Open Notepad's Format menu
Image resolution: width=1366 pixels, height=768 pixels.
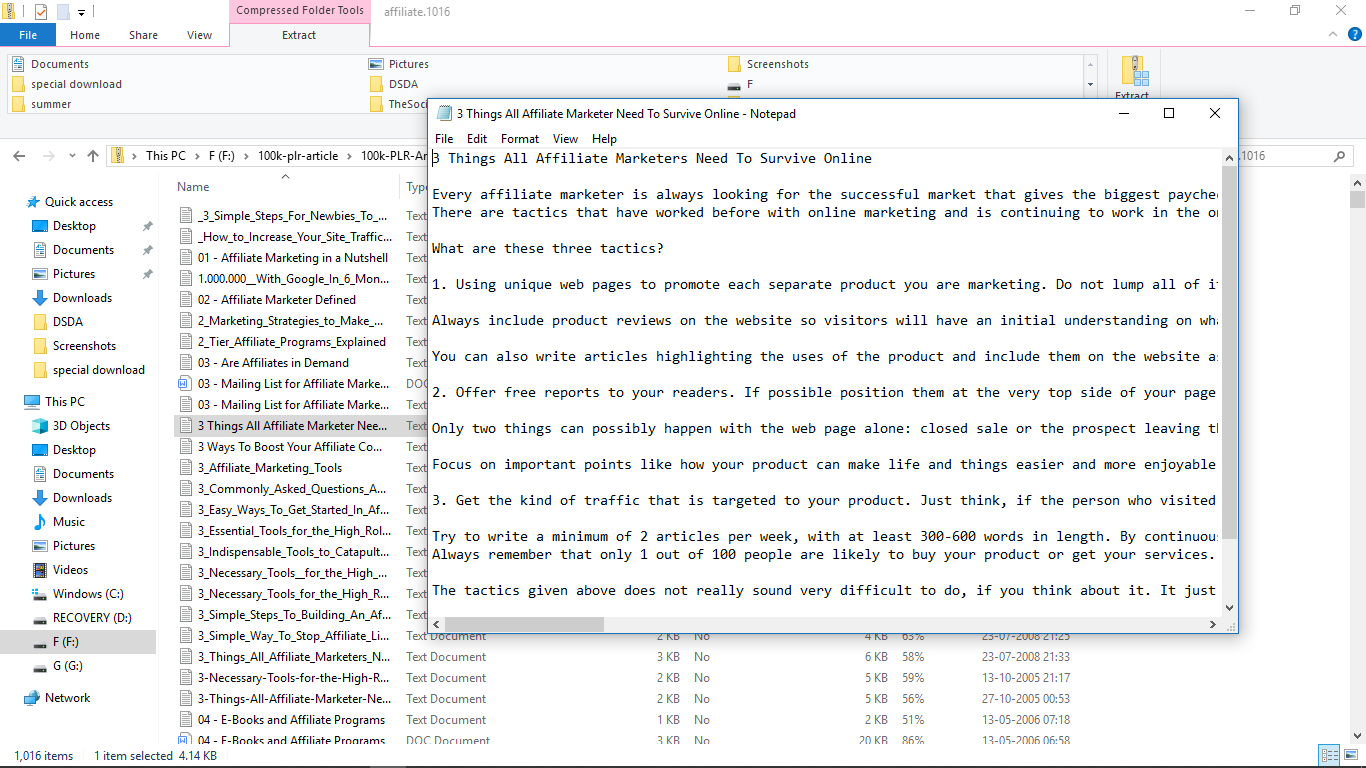coord(519,139)
